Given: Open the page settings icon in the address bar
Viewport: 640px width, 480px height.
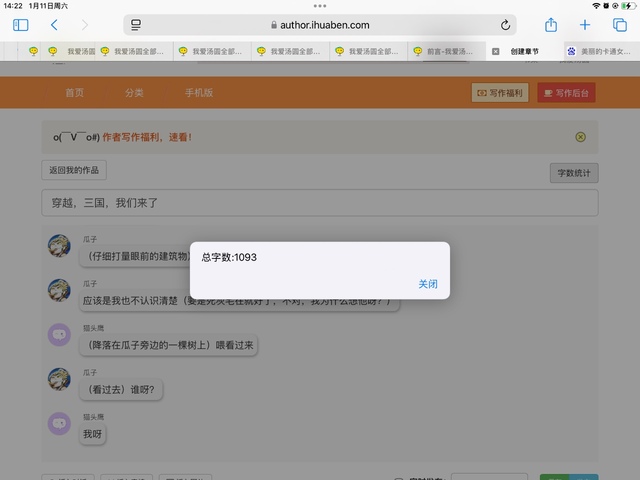Looking at the screenshot, I should pos(137,25).
